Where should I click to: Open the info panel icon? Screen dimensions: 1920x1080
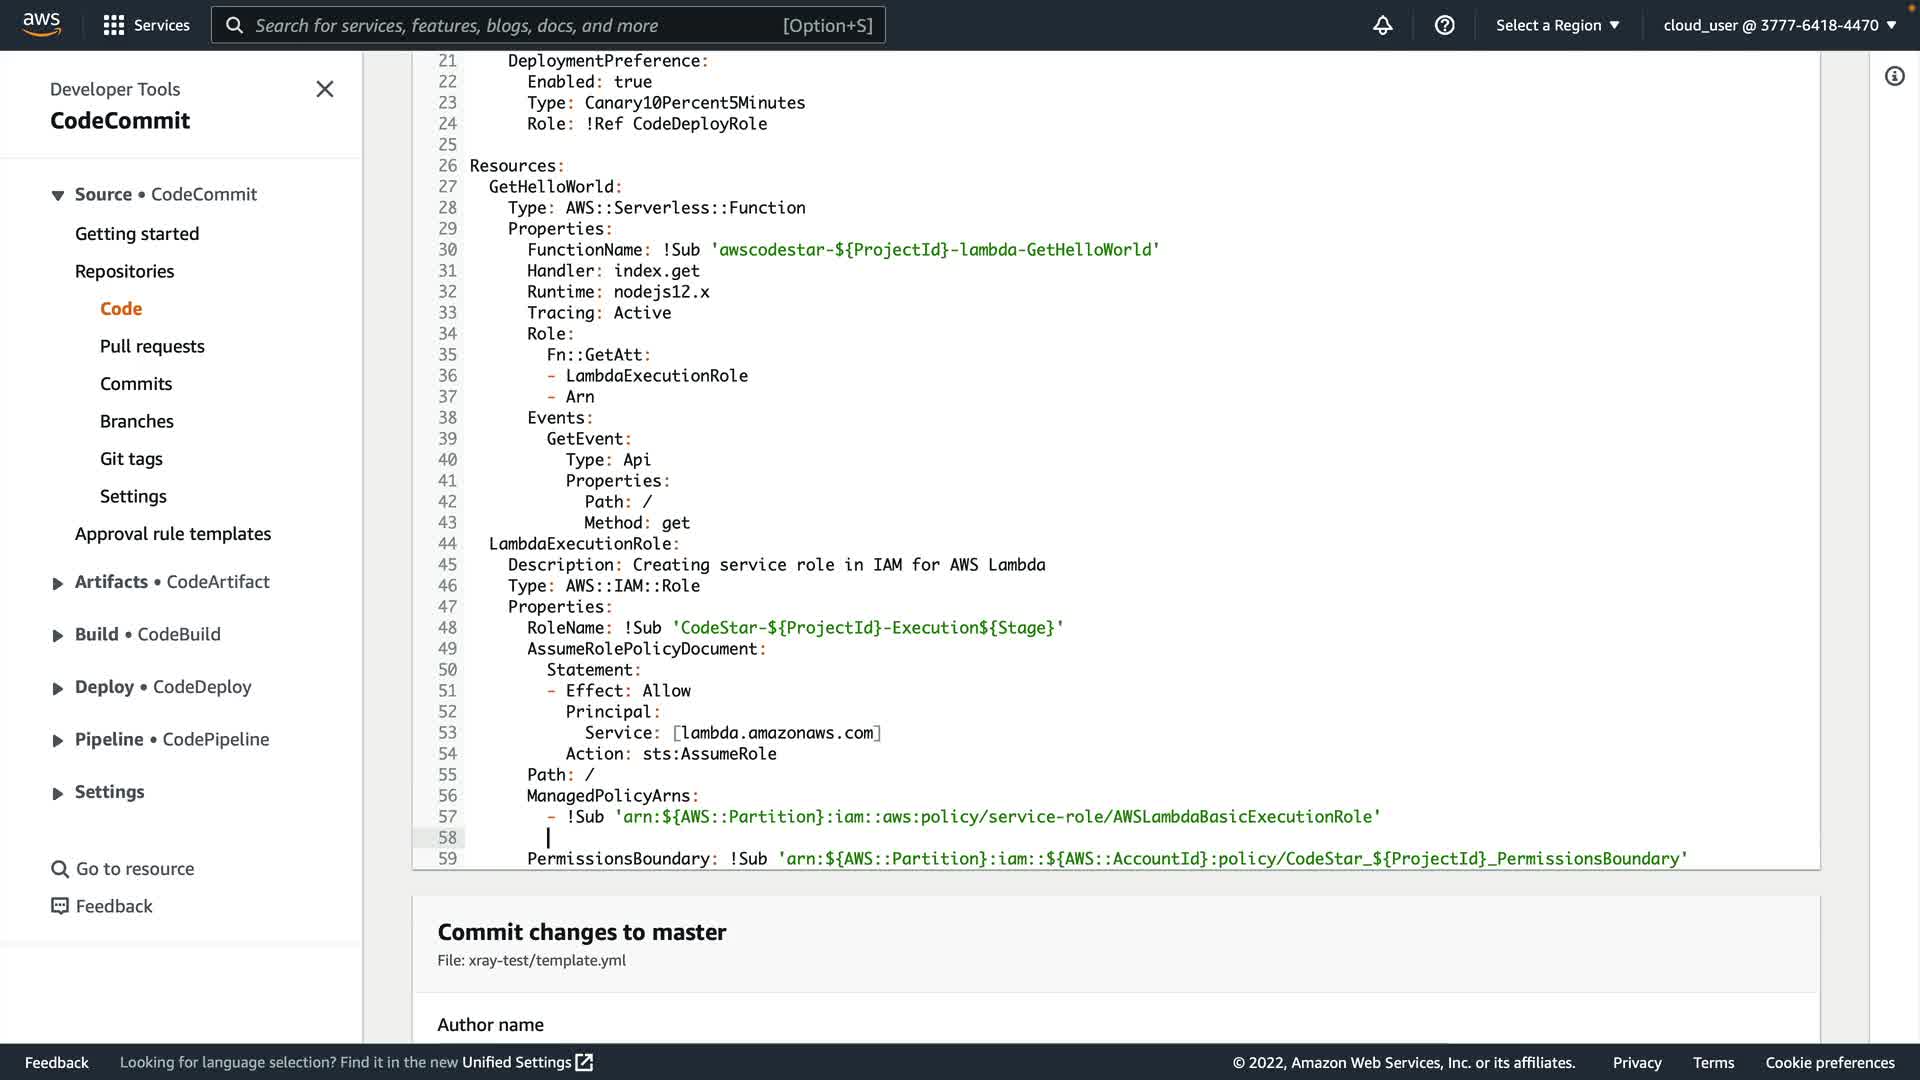[1894, 76]
